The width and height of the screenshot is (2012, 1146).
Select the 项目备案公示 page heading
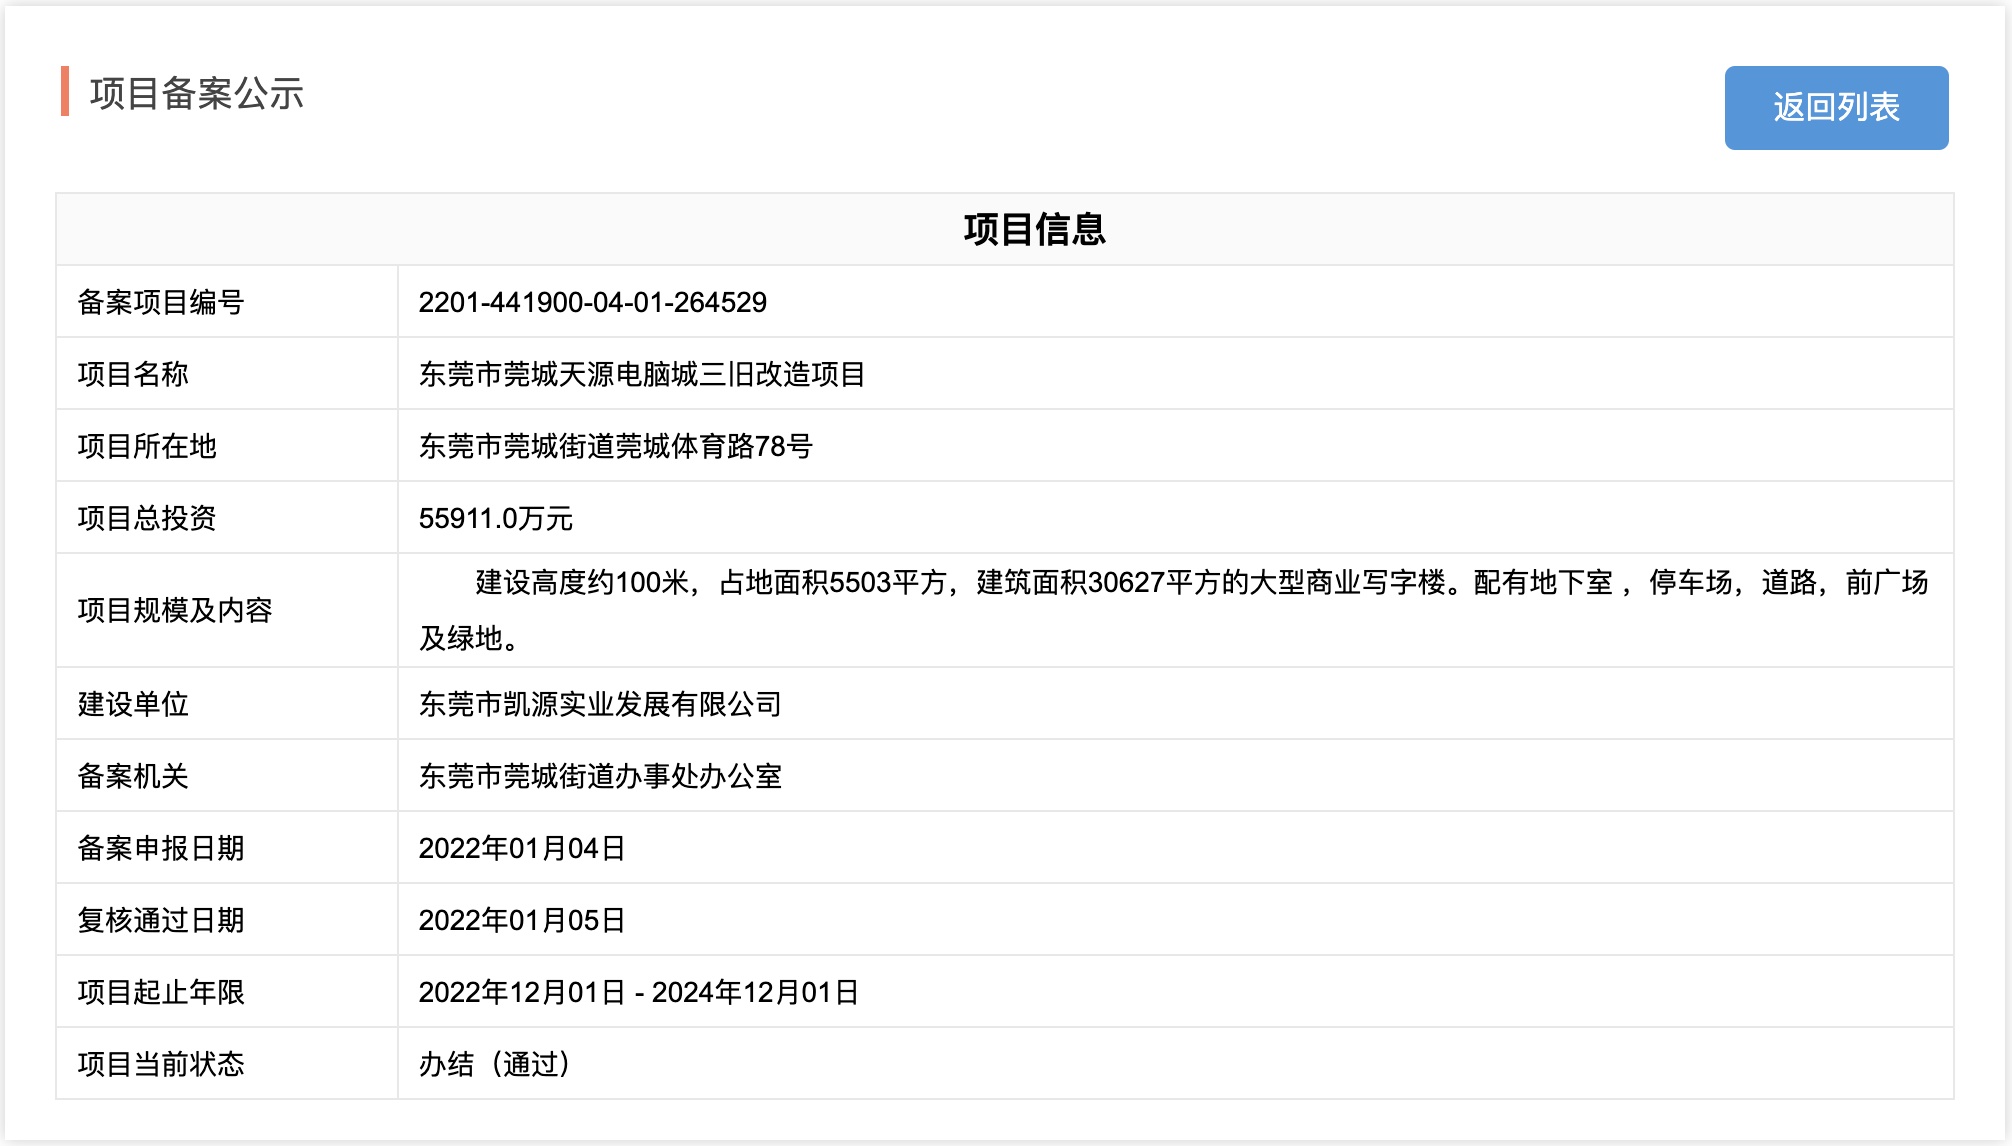point(197,94)
